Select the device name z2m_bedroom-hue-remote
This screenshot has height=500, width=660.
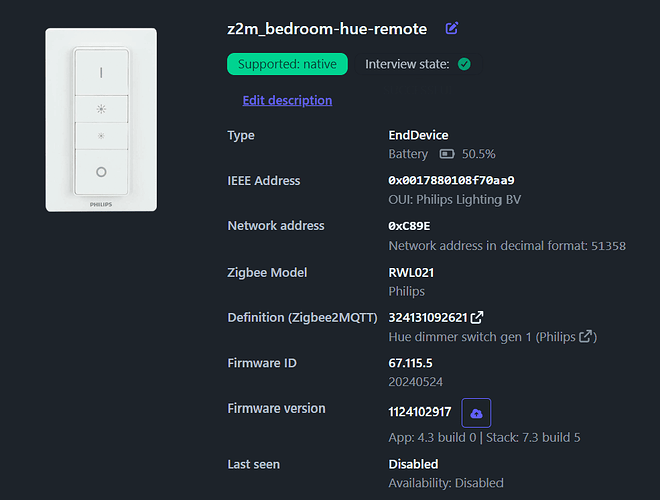[x=327, y=29]
